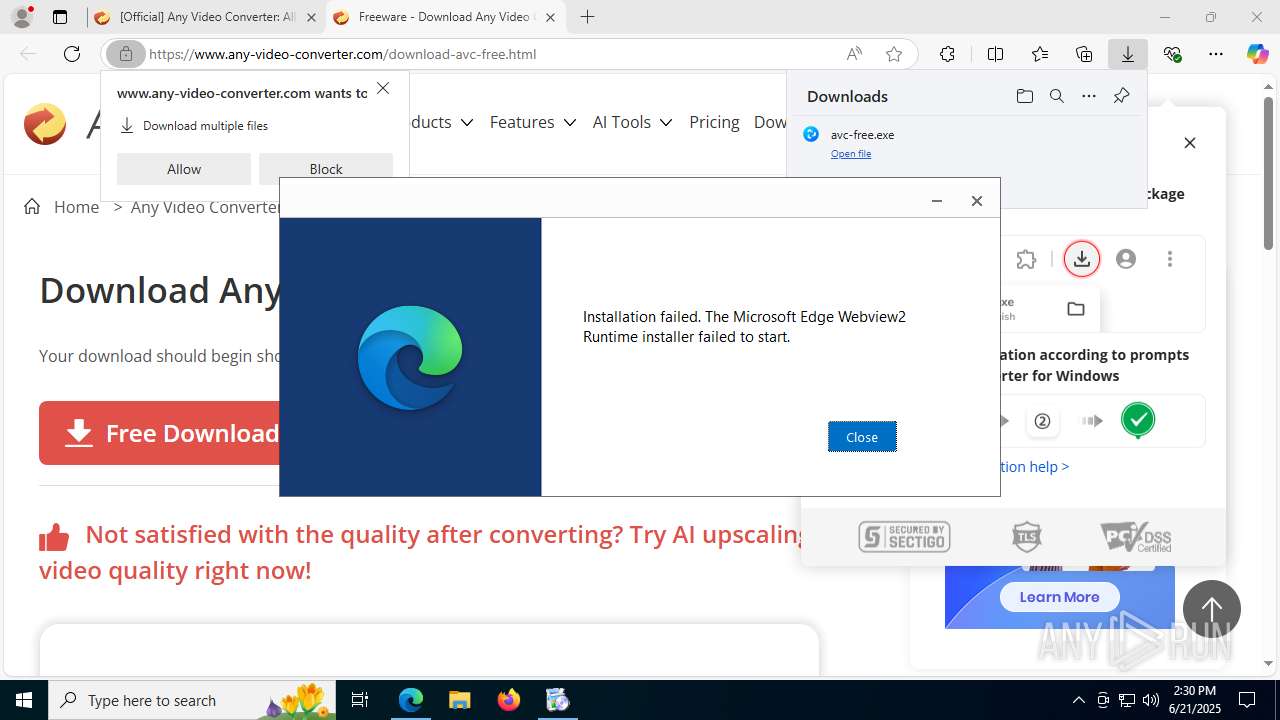Click the Edge profile avatar icon
Image resolution: width=1280 pixels, height=720 pixels.
click(22, 17)
